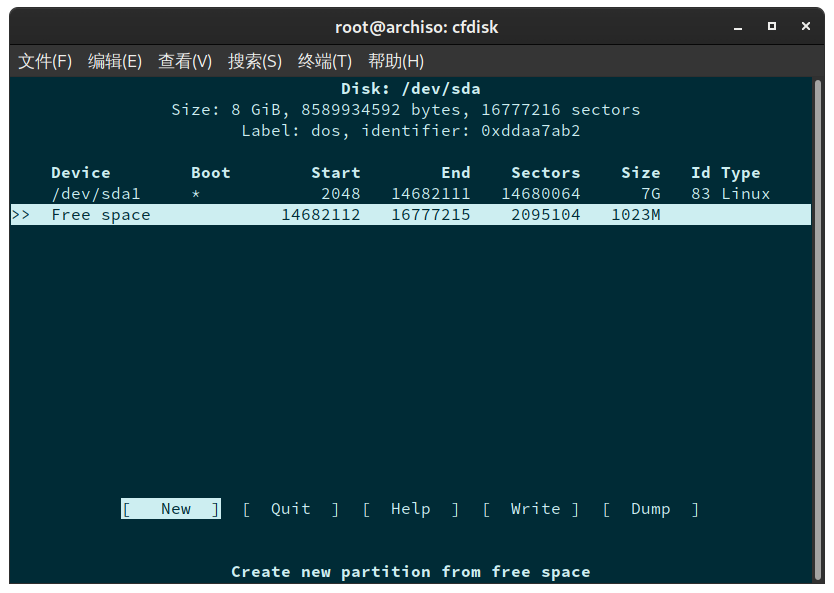This screenshot has width=834, height=593.
Task: Select Quit to exit cfdisk
Action: tap(290, 509)
